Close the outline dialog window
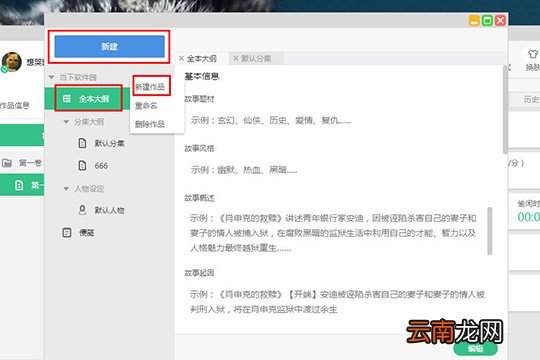Screen dimensions: 540x360 [500, 21]
